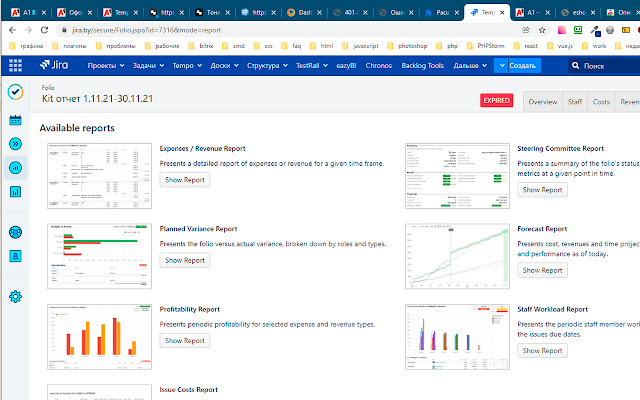Show the Steering Committee Report
Image resolution: width=640 pixels, height=400 pixels.
click(542, 190)
